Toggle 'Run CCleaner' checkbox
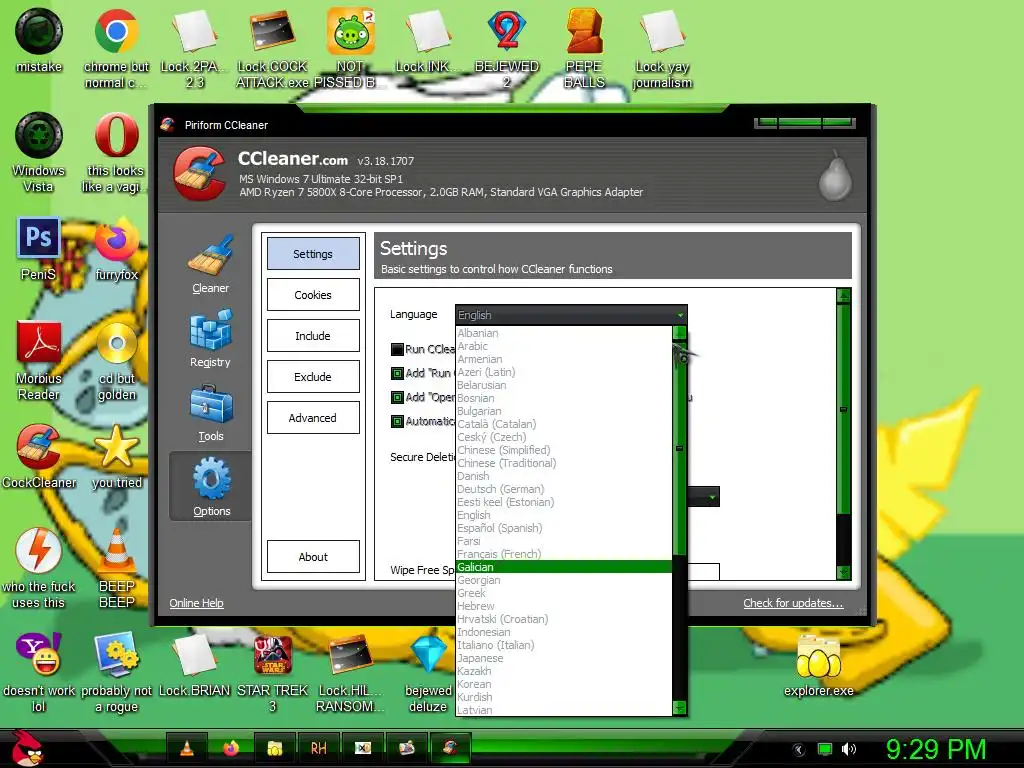 397,349
